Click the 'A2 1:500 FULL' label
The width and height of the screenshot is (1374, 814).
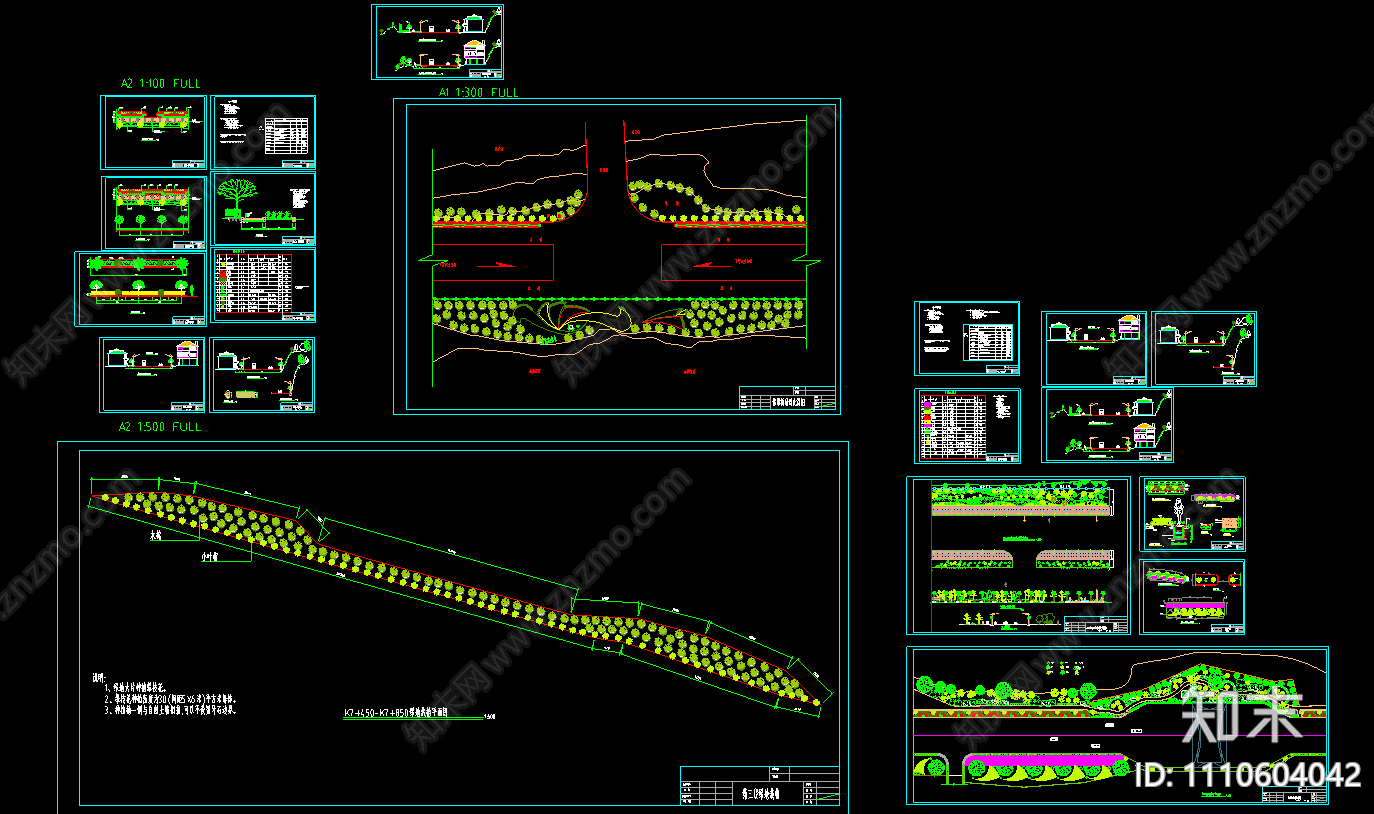tap(160, 427)
